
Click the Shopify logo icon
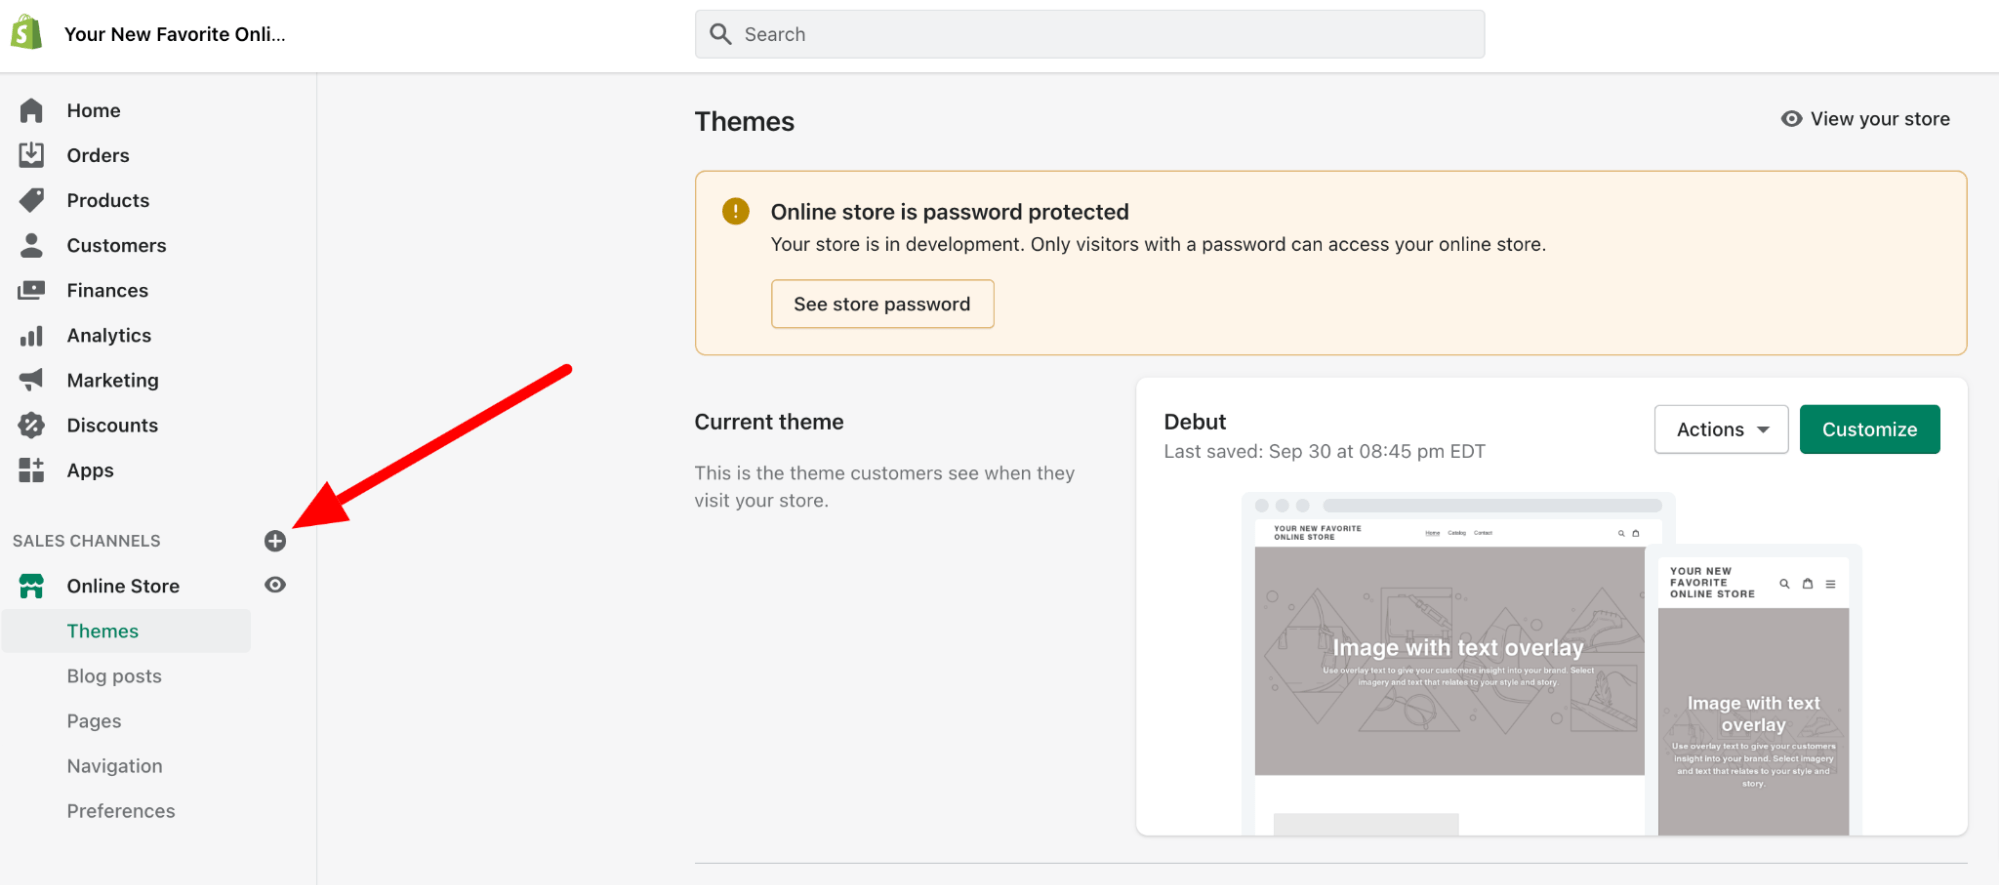click(x=27, y=33)
